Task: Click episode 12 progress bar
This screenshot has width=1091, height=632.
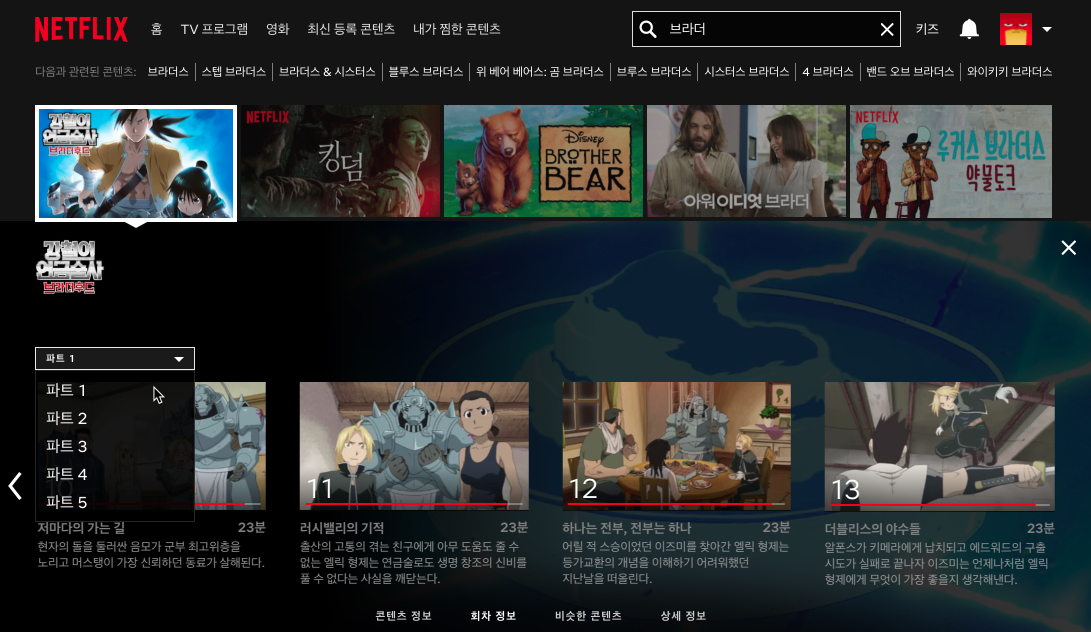Action: [x=676, y=504]
